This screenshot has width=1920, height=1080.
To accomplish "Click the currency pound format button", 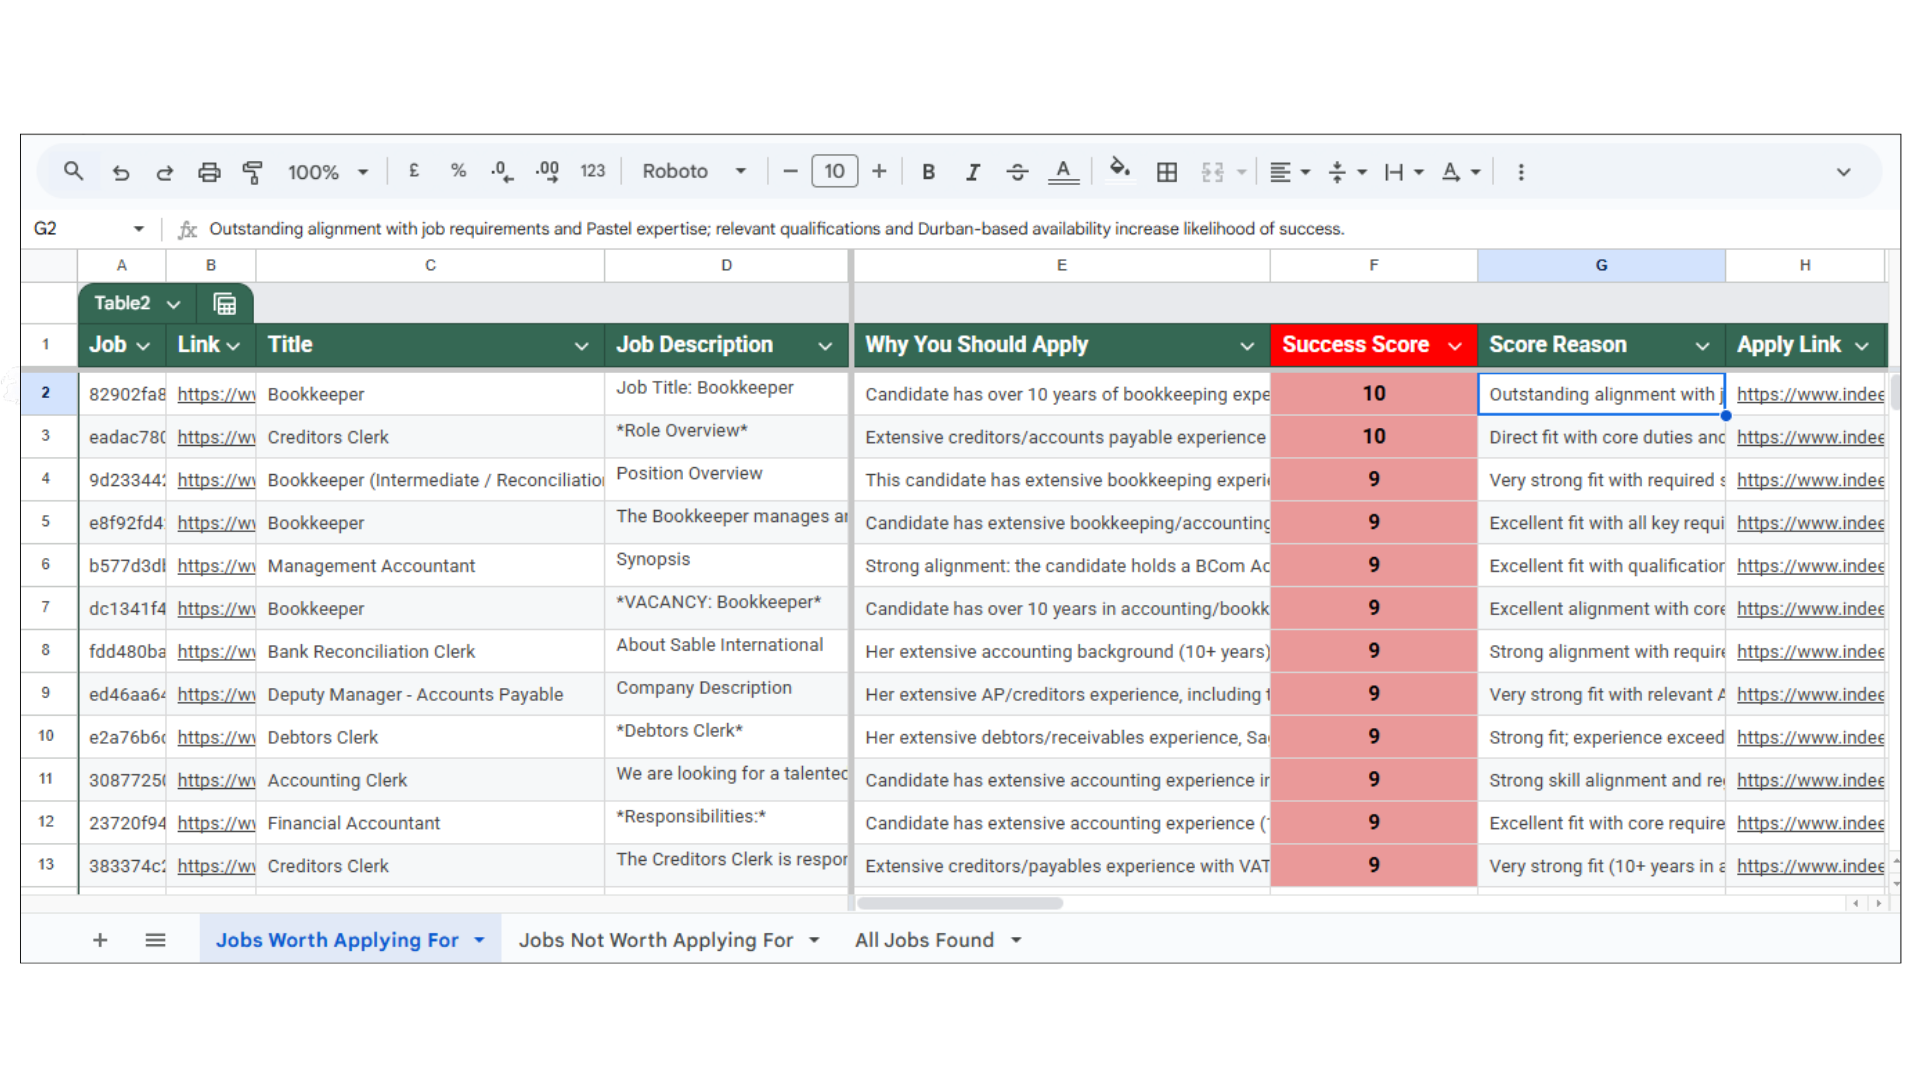I will 414,171.
